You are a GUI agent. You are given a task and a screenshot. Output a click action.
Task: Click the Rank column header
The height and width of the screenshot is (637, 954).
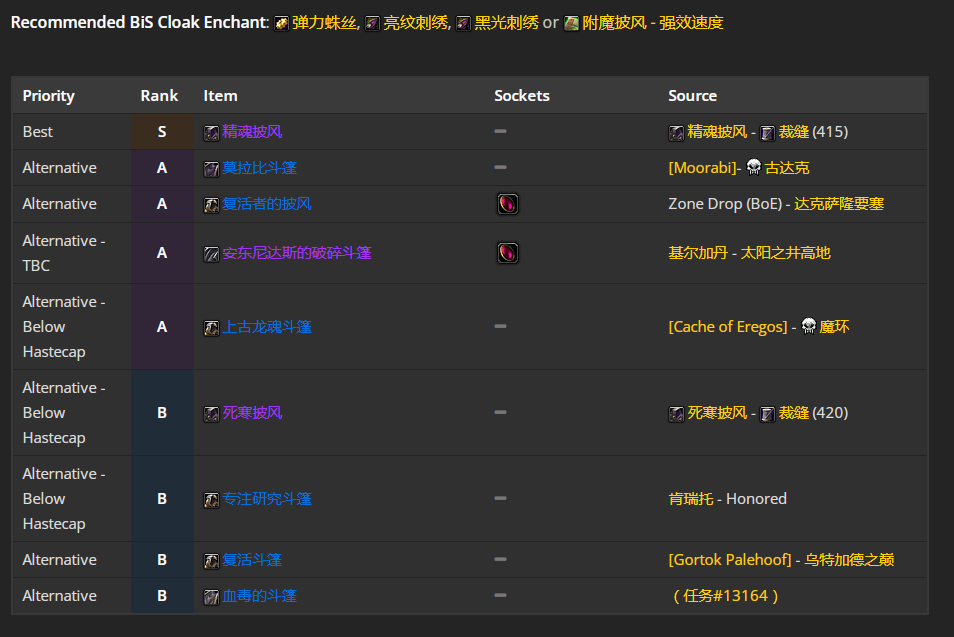159,96
